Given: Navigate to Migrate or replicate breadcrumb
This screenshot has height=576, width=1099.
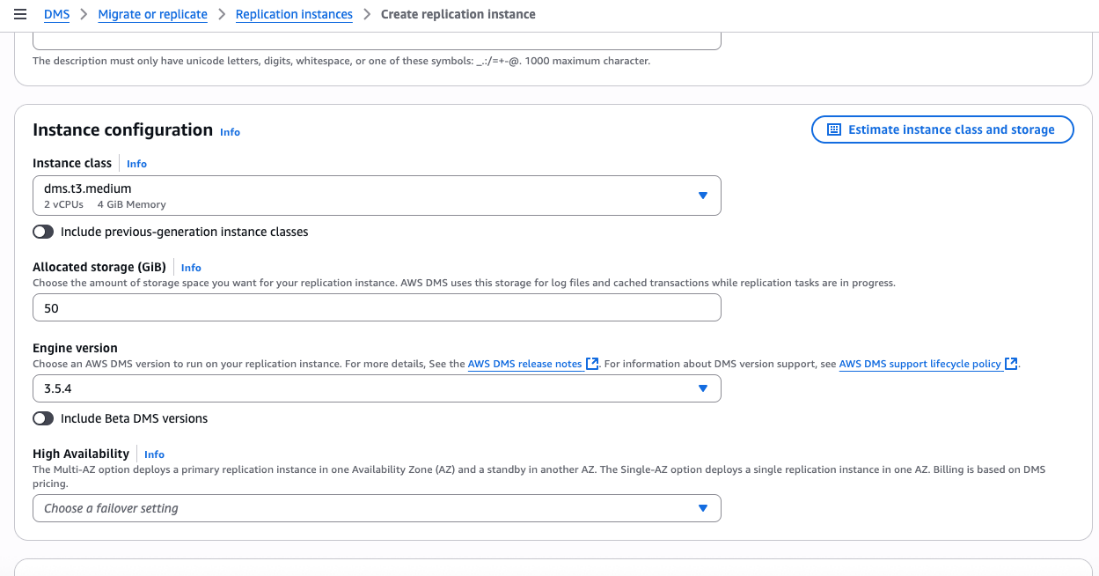Looking at the screenshot, I should pos(152,14).
